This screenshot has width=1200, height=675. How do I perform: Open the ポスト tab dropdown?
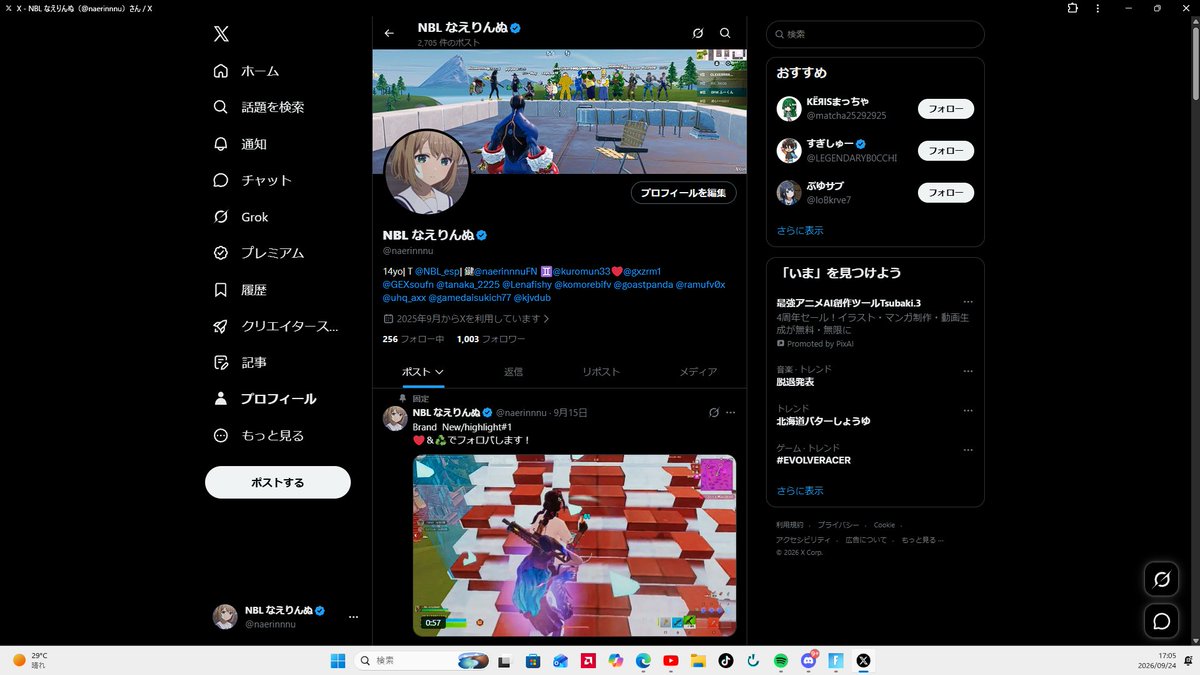423,372
